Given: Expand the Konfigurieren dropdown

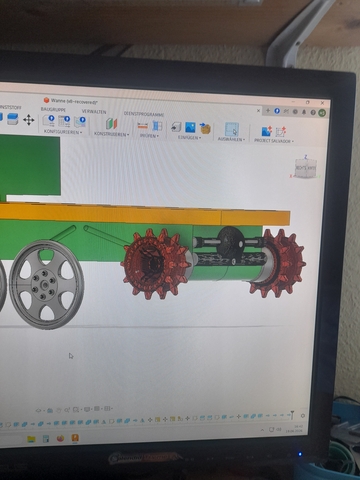Looking at the screenshot, I should point(63,132).
